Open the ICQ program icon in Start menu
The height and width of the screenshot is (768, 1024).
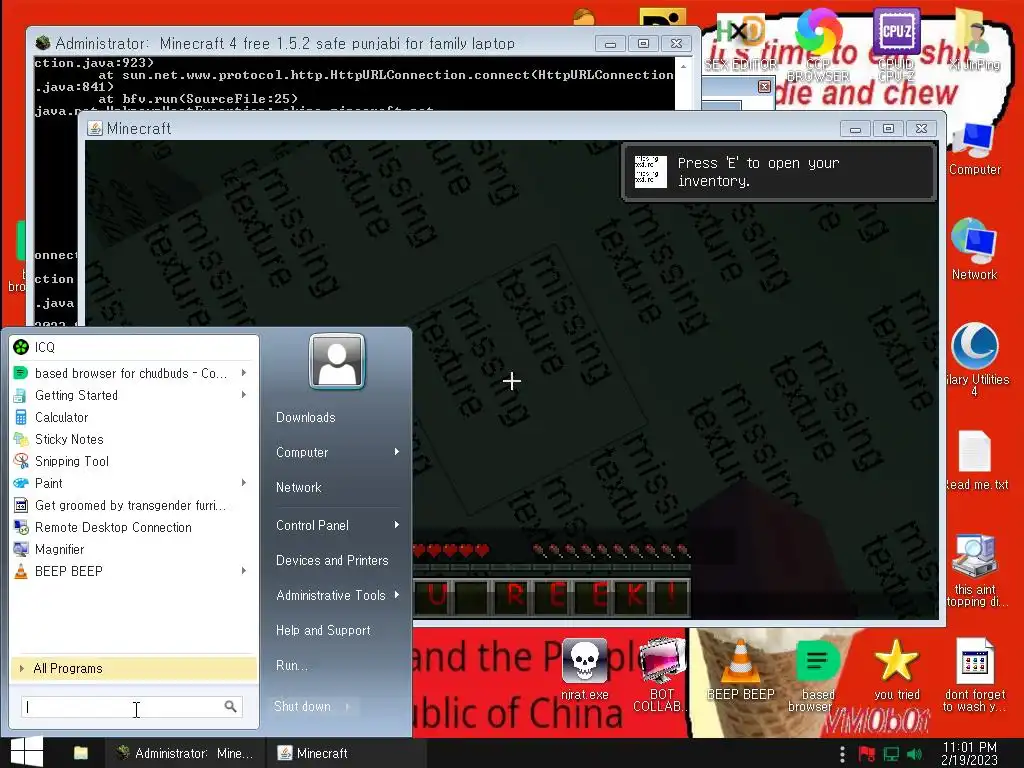21,347
